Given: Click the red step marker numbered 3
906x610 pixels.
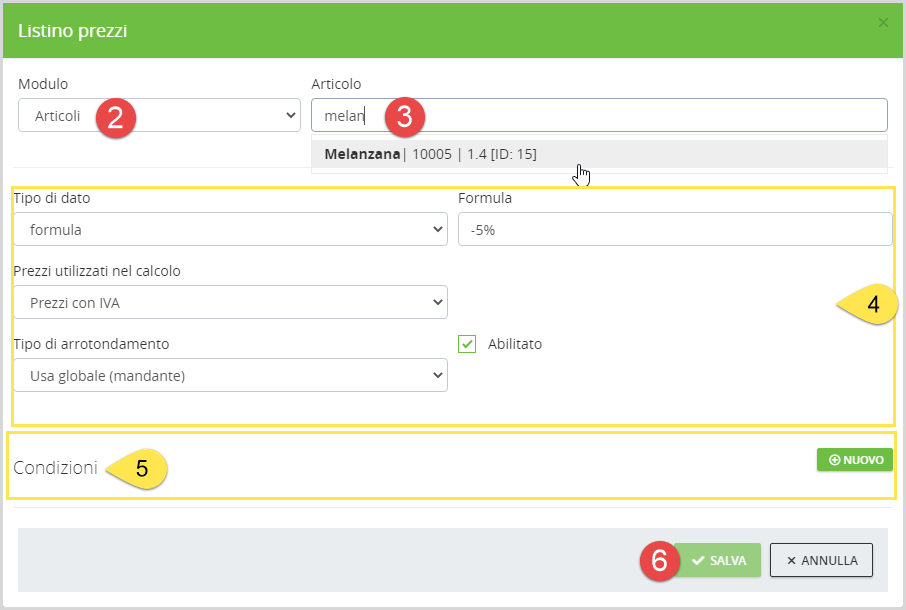Looking at the screenshot, I should [x=404, y=117].
